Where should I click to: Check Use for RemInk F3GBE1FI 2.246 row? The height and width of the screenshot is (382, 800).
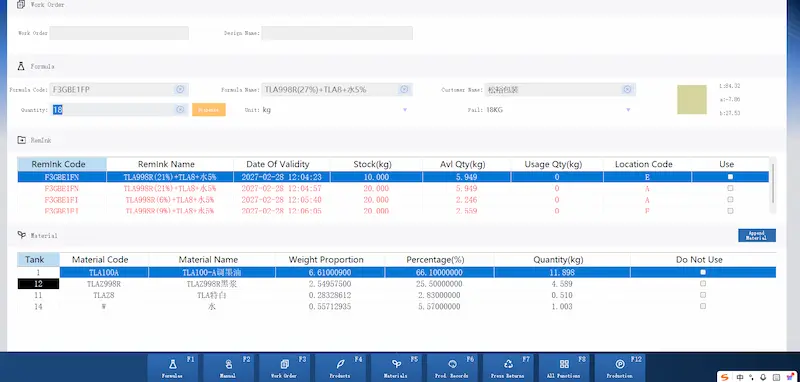730,199
